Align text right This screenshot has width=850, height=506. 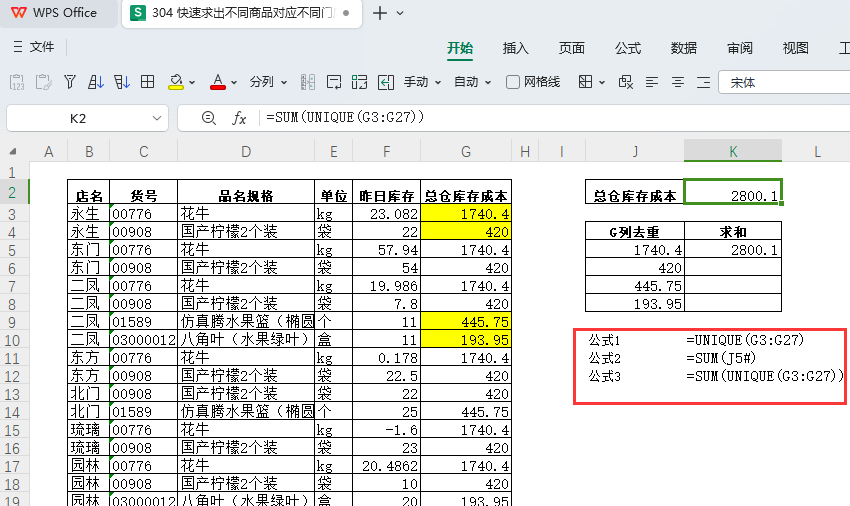(704, 82)
